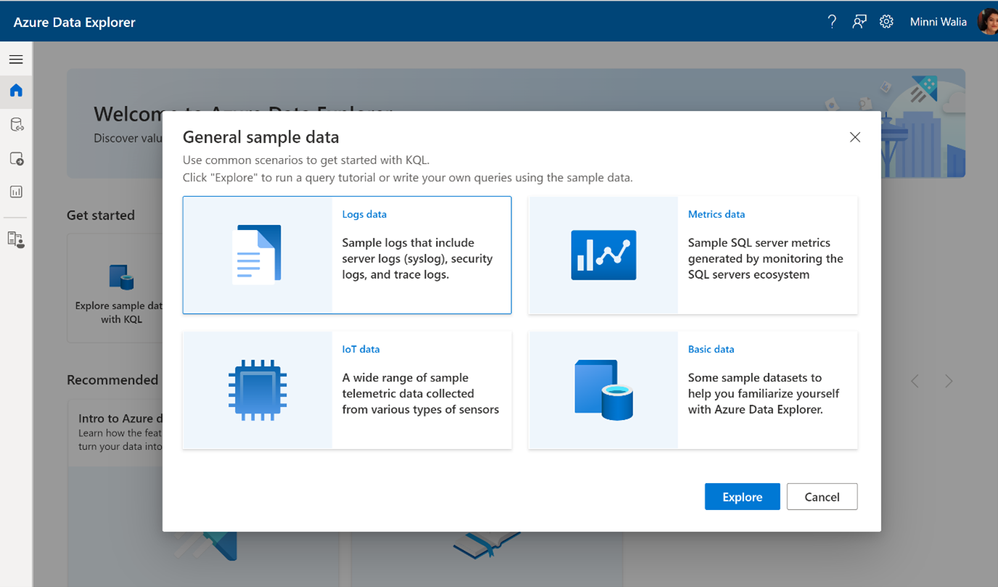Viewport: 998px width, 587px height.
Task: Click the Metrics data chart icon
Action: [603, 255]
